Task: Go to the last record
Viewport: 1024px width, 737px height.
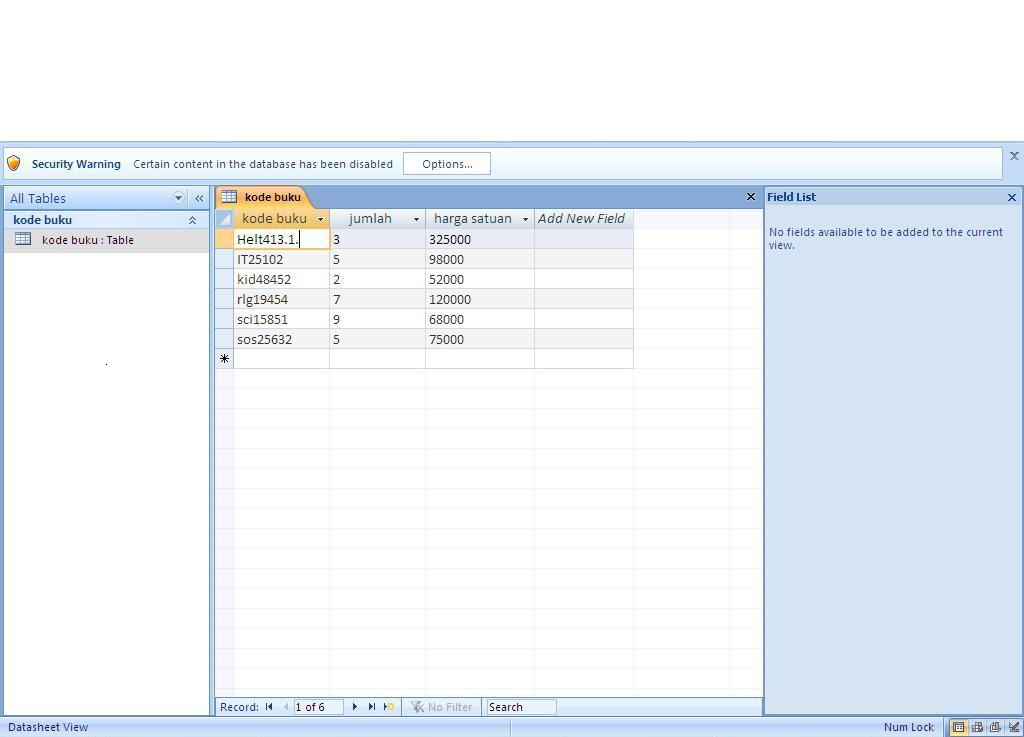Action: (372, 707)
